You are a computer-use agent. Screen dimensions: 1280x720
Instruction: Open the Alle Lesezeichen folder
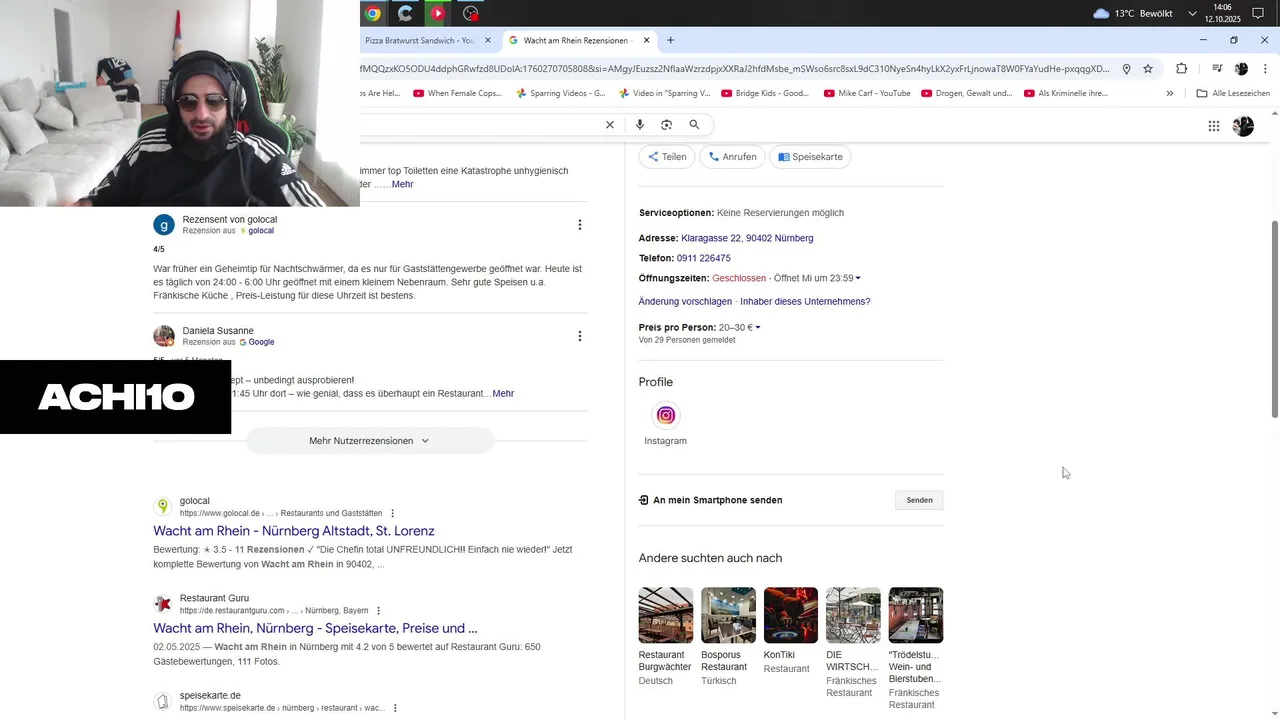pyautogui.click(x=1233, y=93)
